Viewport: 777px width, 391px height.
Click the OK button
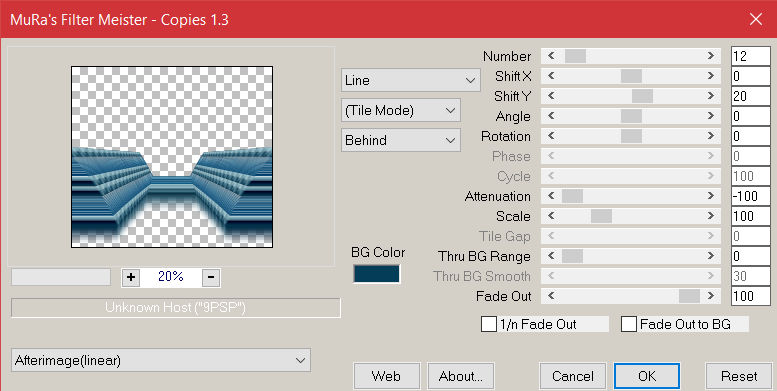click(x=647, y=376)
